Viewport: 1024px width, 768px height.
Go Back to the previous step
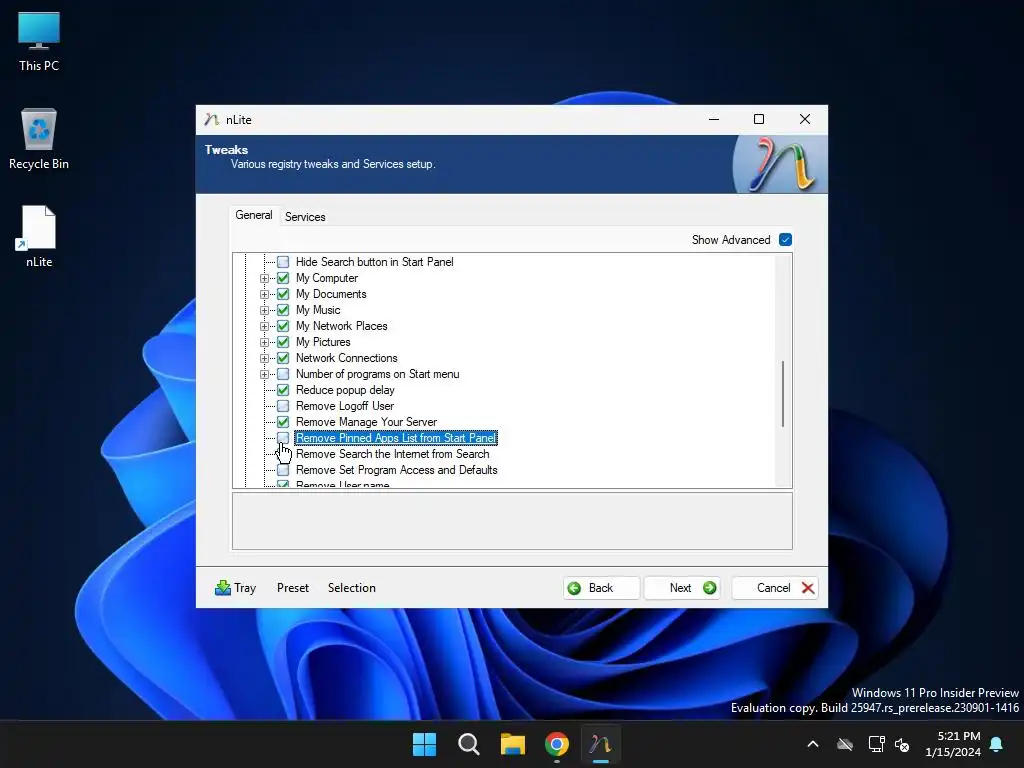[x=601, y=588]
